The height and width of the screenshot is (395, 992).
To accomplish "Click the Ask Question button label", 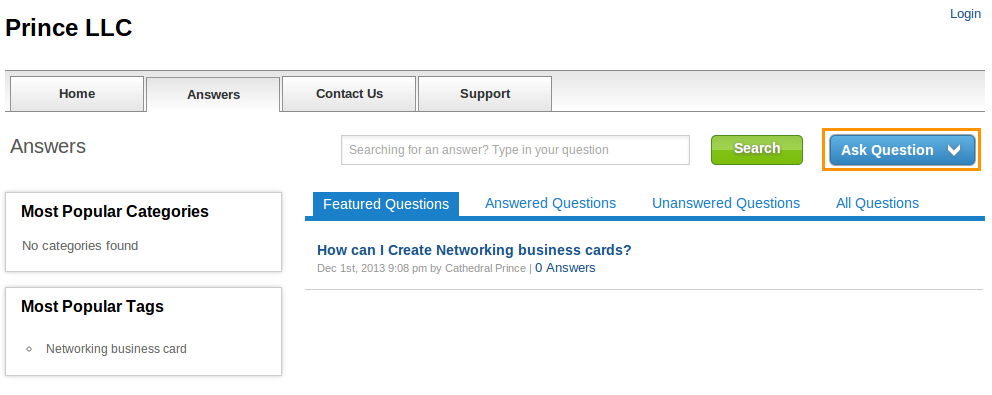I will (x=887, y=150).
